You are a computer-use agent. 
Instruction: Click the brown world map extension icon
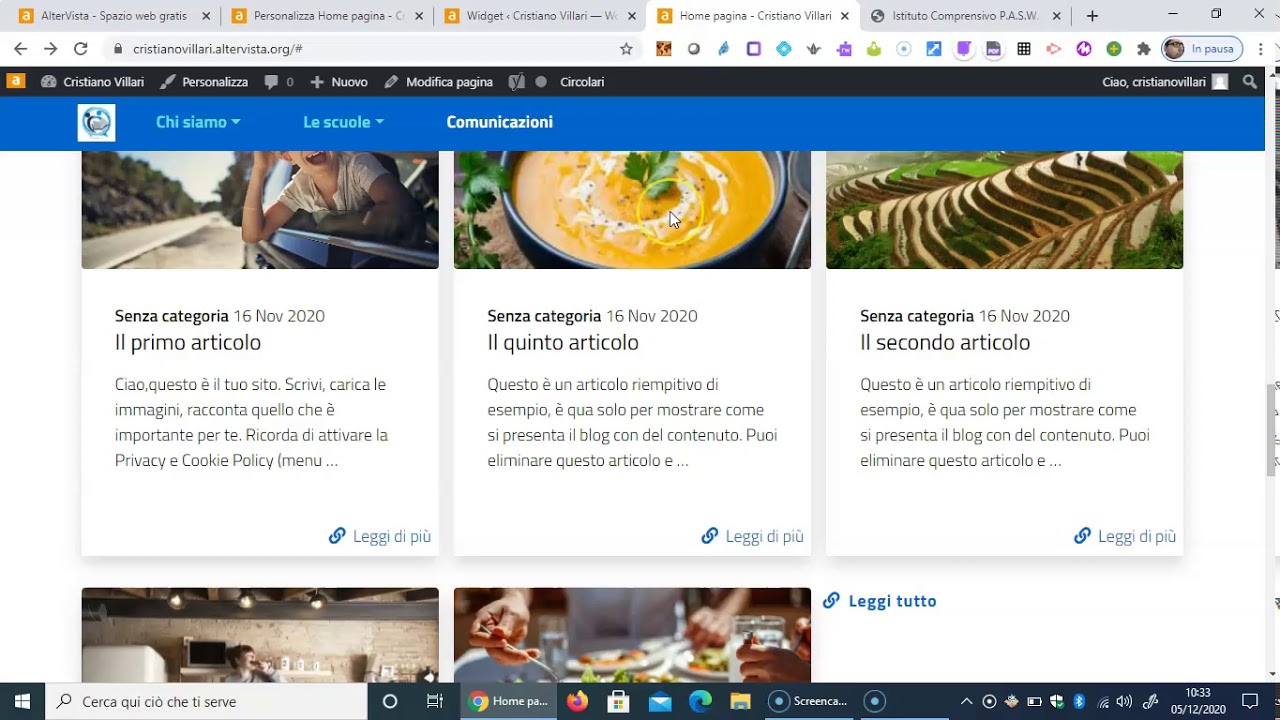pos(664,49)
